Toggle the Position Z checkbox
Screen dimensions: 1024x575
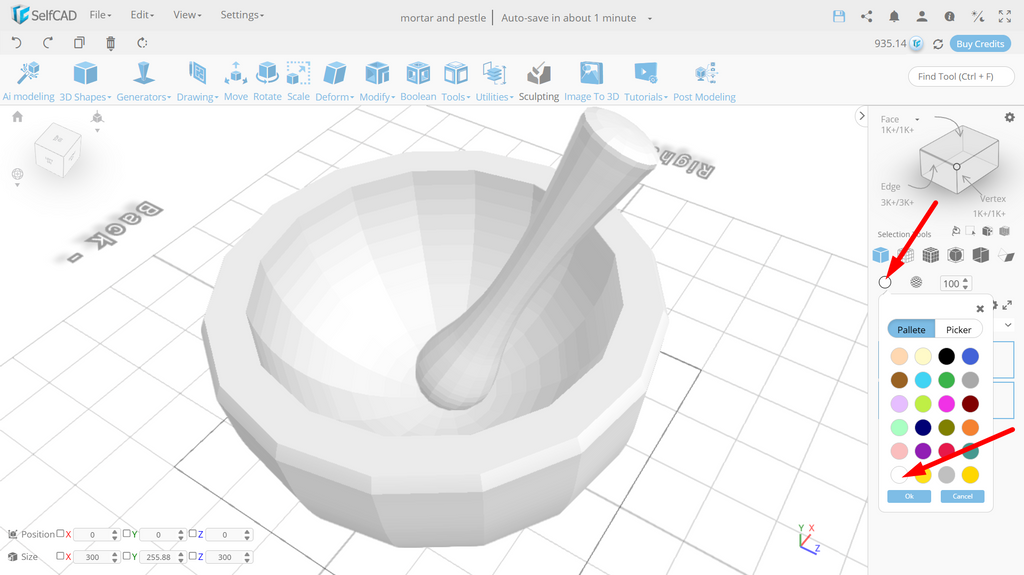click(193, 533)
